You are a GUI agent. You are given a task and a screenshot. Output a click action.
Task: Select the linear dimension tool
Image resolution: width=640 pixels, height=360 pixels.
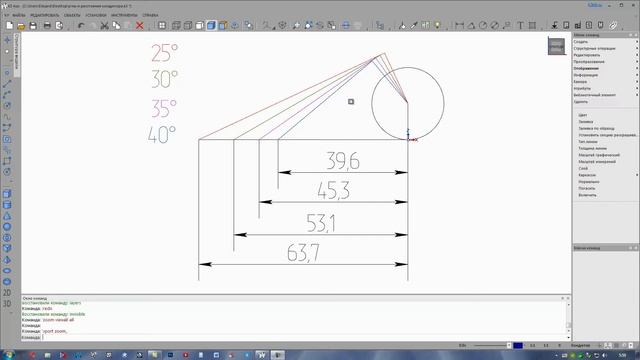coord(460,26)
